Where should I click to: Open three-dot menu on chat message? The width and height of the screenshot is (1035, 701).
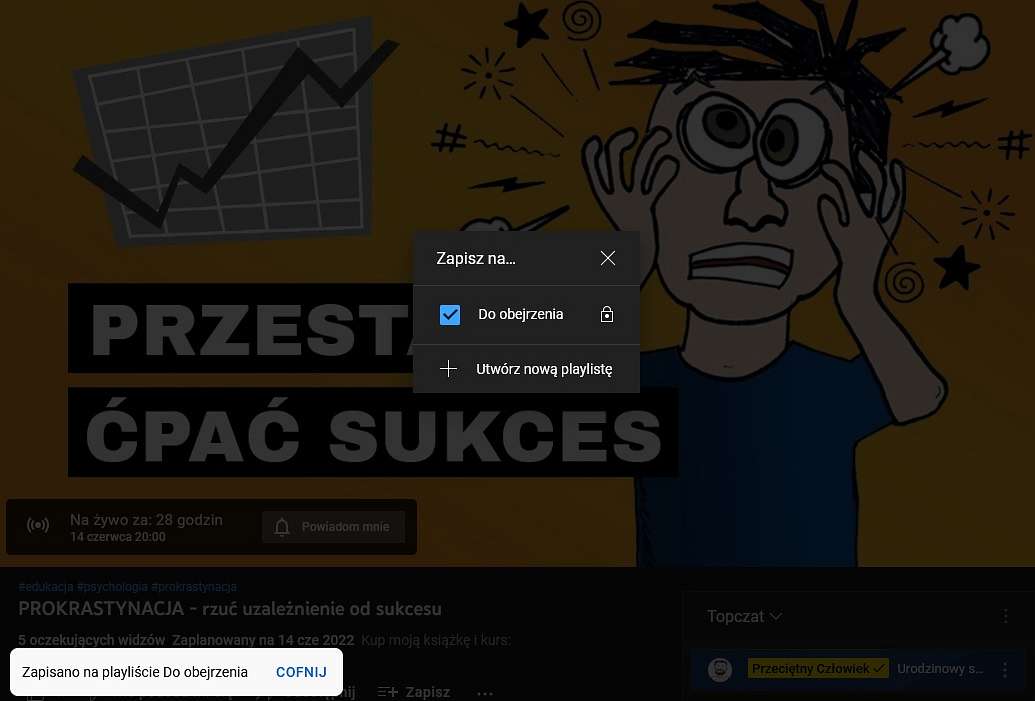tap(1005, 669)
